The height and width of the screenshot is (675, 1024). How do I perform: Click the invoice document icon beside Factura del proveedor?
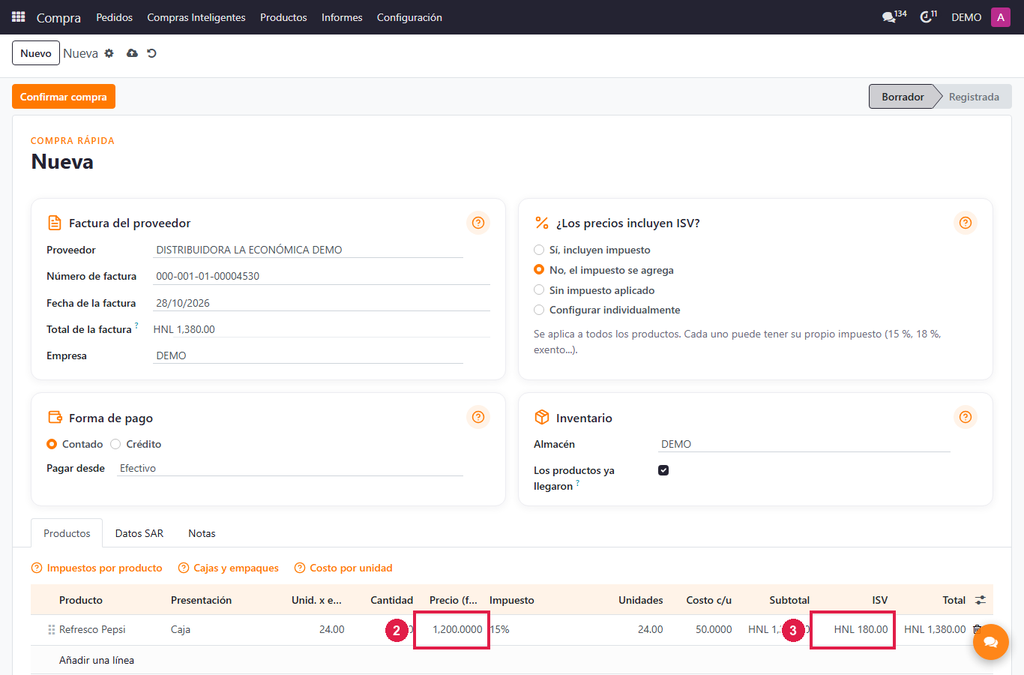click(x=55, y=223)
